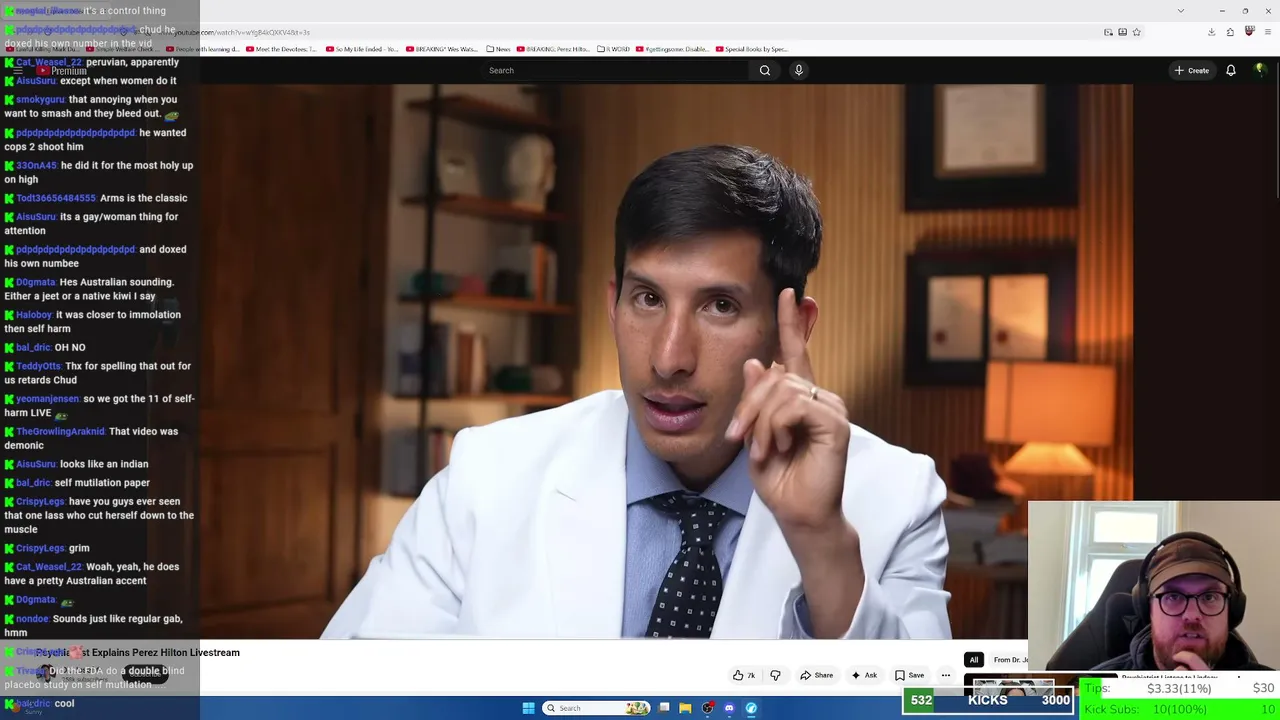Select the 'All' filter chip

pos(973,660)
